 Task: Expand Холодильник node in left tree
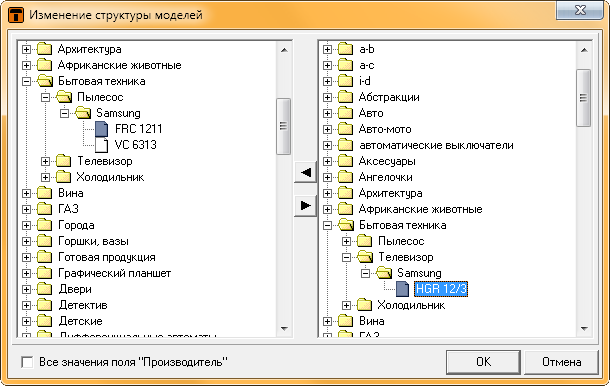click(45, 177)
